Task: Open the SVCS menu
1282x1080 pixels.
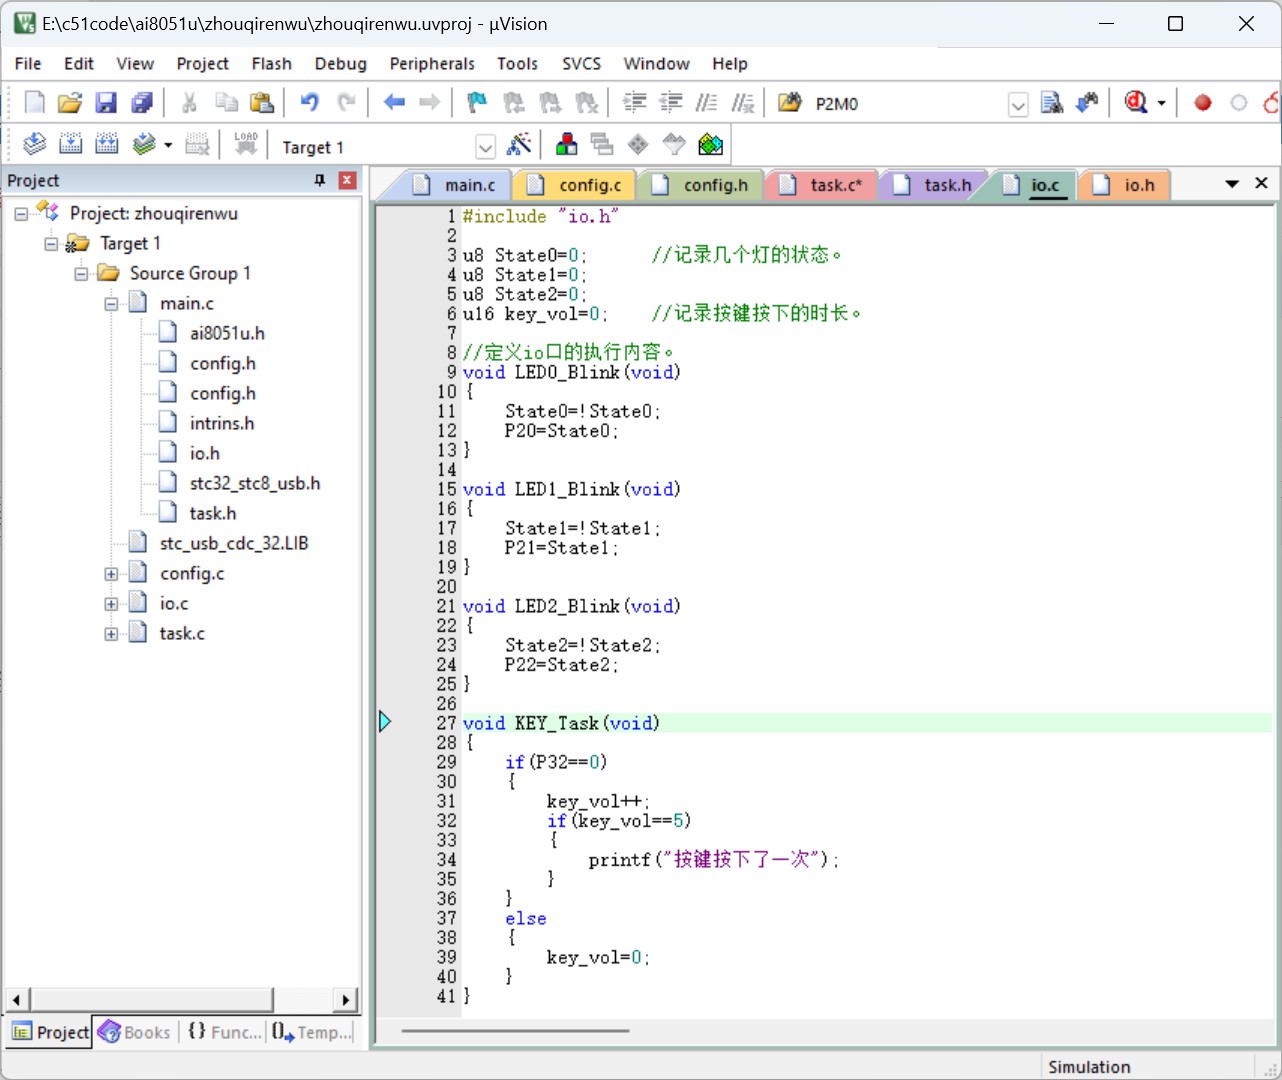Action: (x=581, y=63)
